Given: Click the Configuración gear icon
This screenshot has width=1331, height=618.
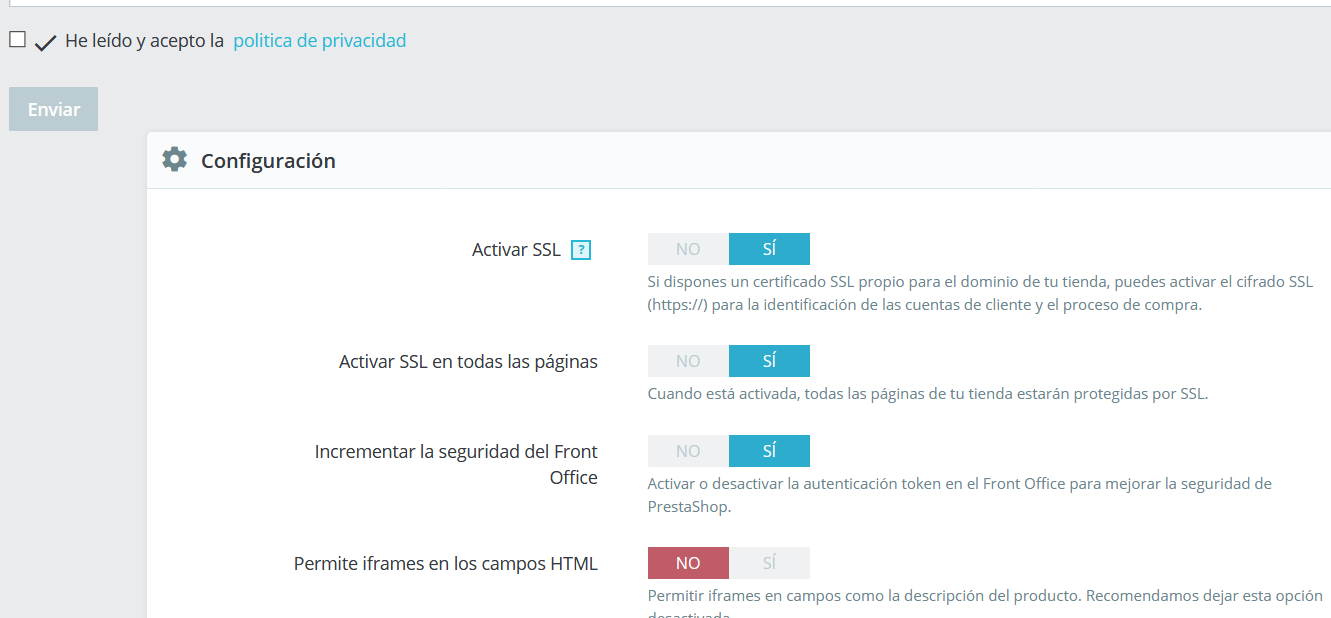Looking at the screenshot, I should point(175,160).
